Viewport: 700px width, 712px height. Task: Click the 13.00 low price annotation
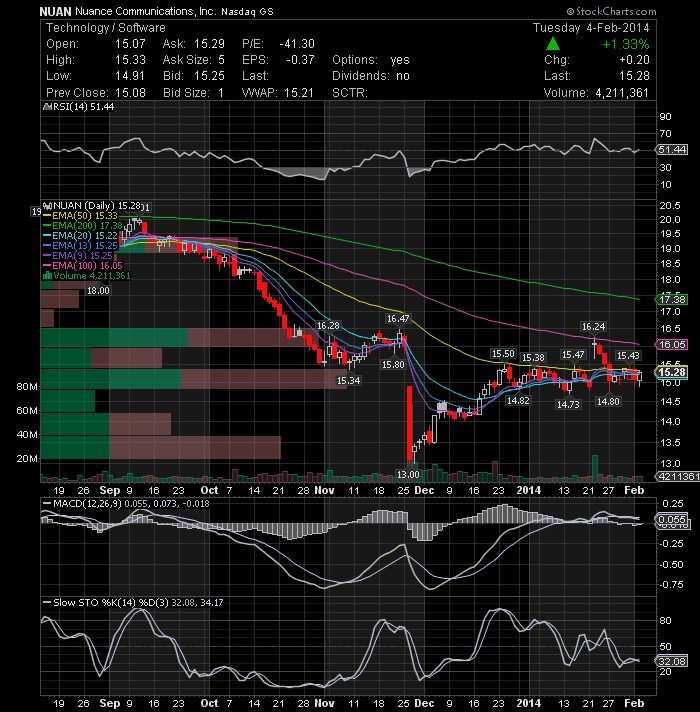408,474
